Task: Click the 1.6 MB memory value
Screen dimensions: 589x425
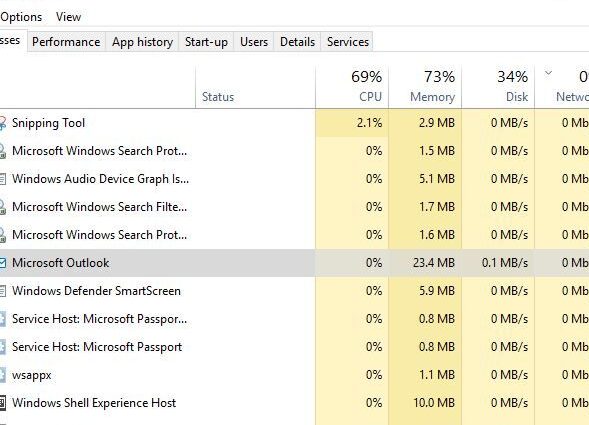Action: pyautogui.click(x=437, y=235)
